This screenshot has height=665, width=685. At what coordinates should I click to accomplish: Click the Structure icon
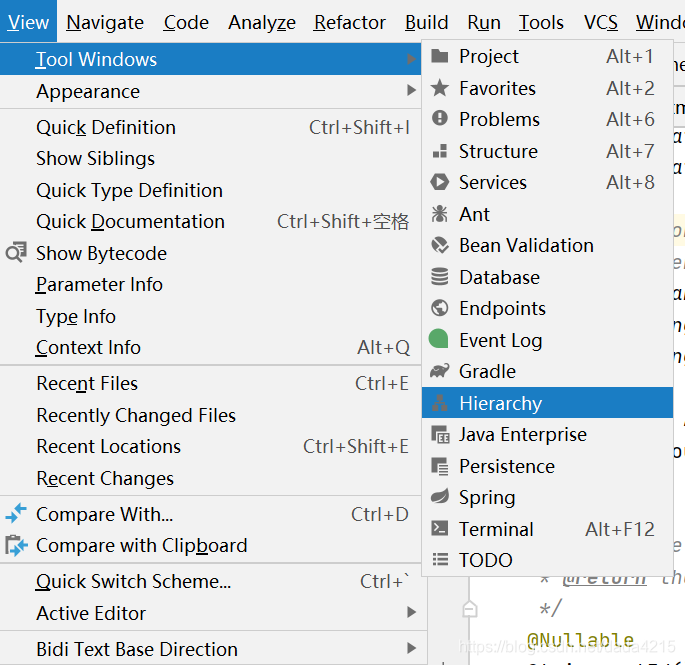coord(439,151)
